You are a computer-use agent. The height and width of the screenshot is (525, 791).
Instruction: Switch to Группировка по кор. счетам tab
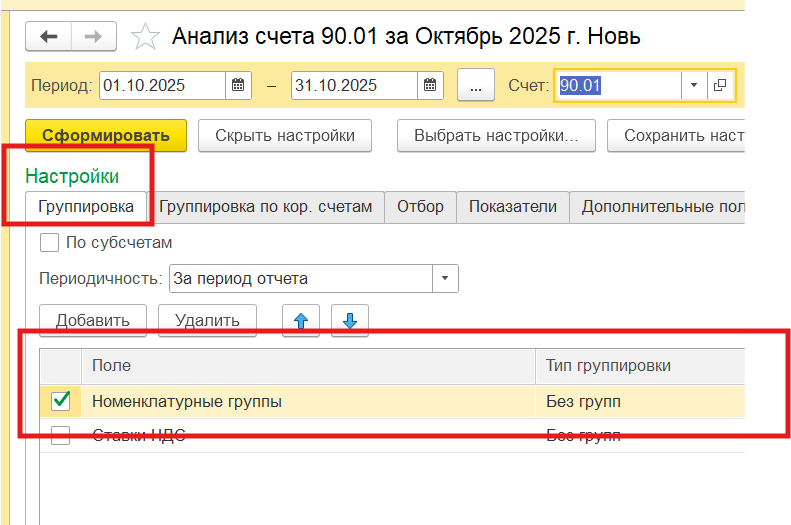(x=266, y=207)
